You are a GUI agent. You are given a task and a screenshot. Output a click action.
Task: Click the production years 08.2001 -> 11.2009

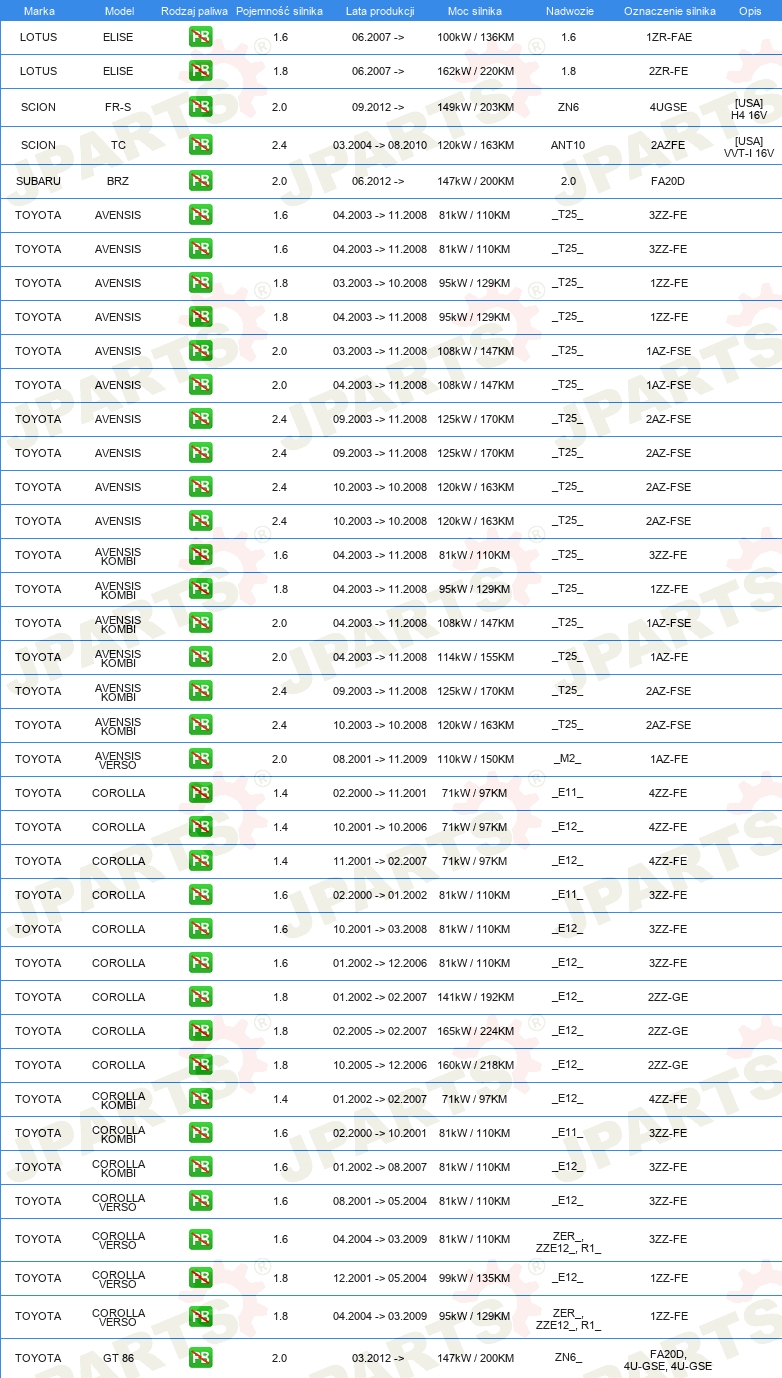click(380, 759)
